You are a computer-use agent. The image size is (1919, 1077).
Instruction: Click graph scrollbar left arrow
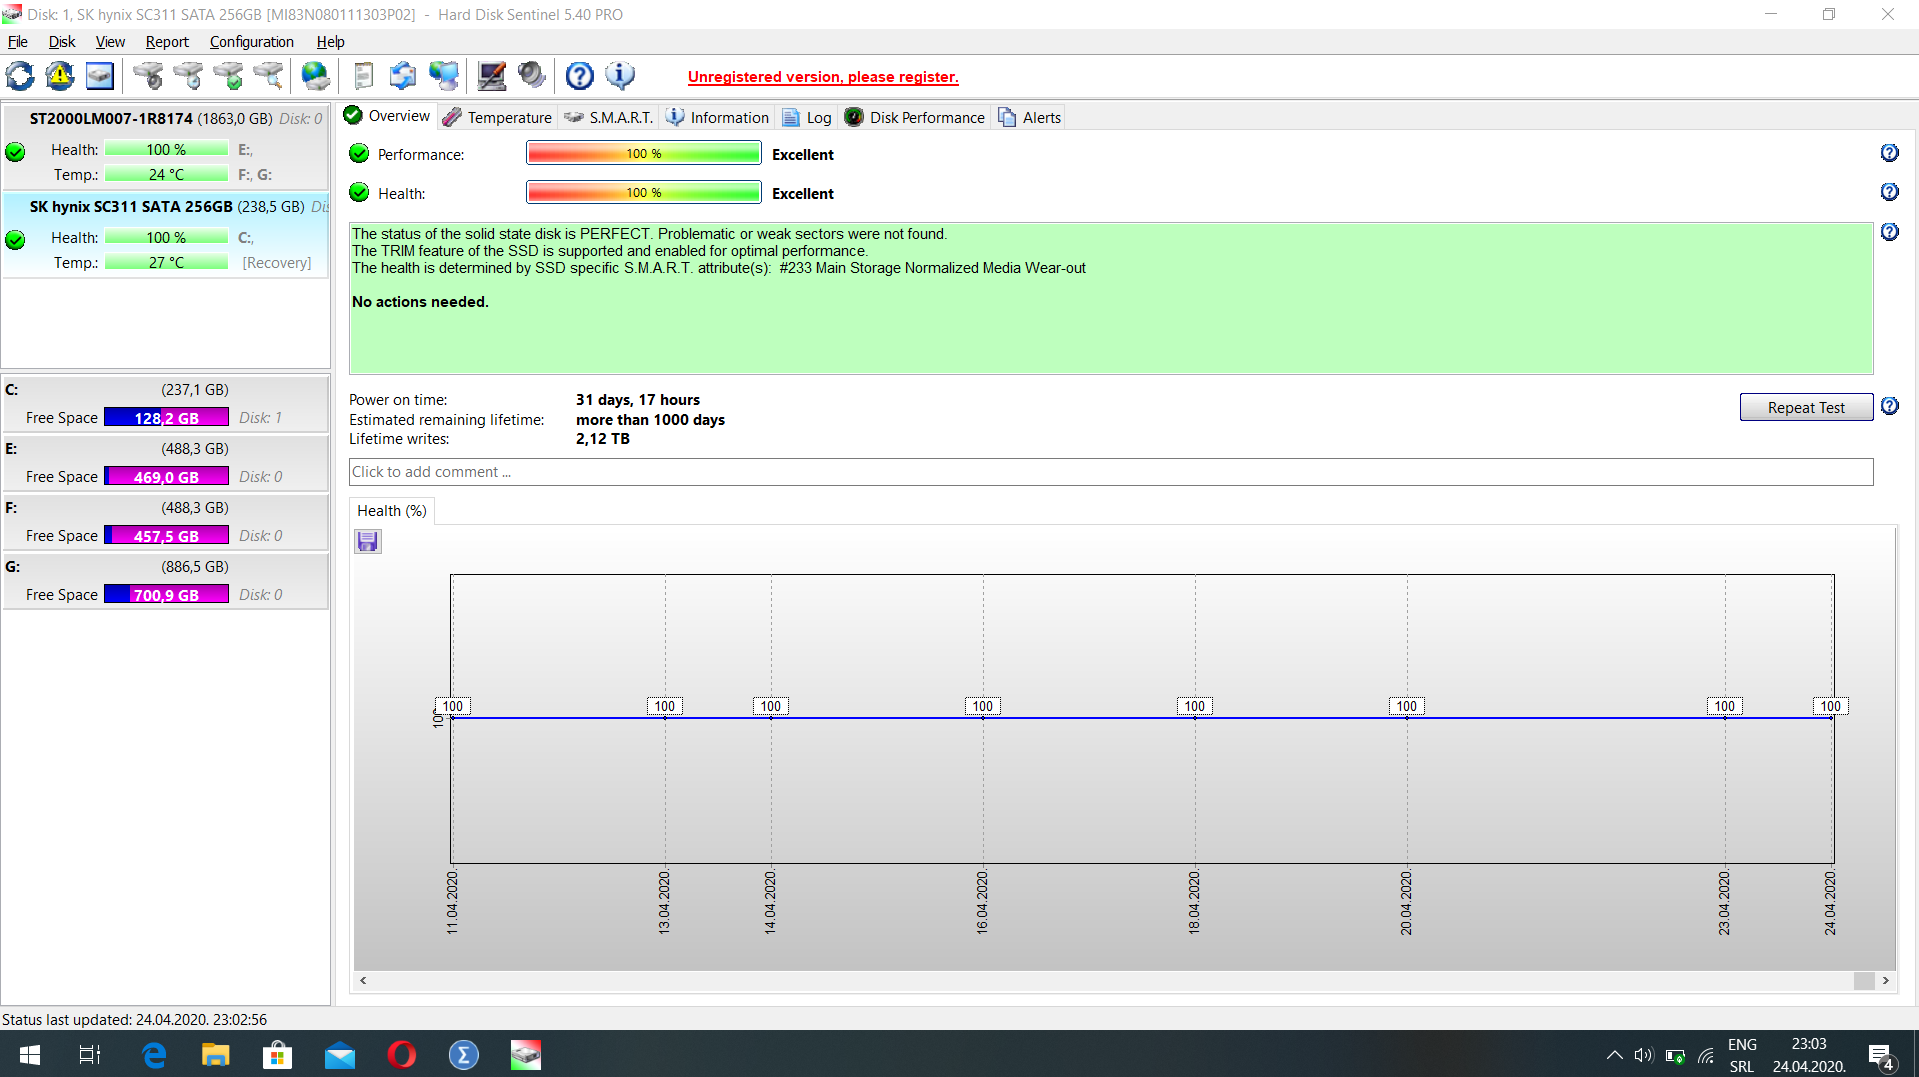(x=363, y=981)
